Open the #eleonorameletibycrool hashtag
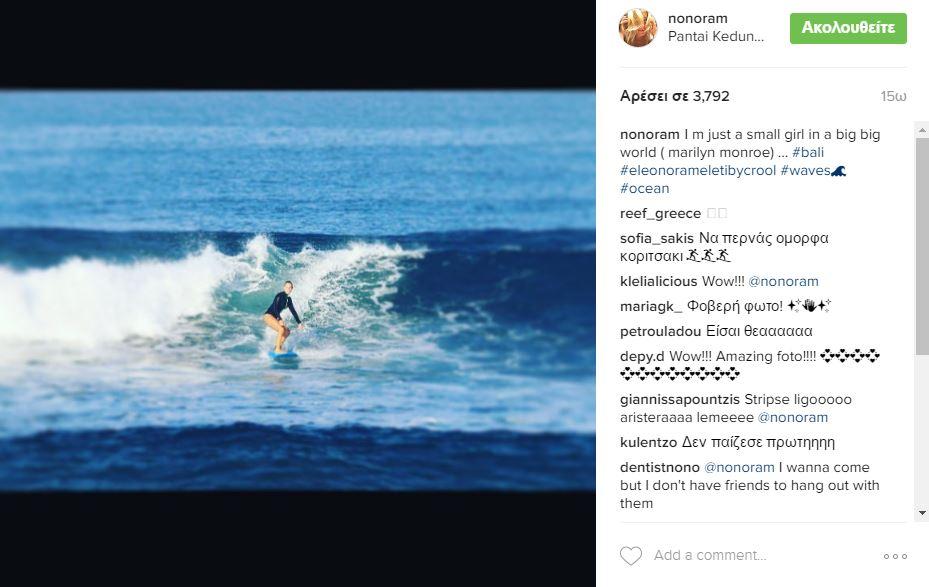The image size is (929, 587). tap(698, 170)
